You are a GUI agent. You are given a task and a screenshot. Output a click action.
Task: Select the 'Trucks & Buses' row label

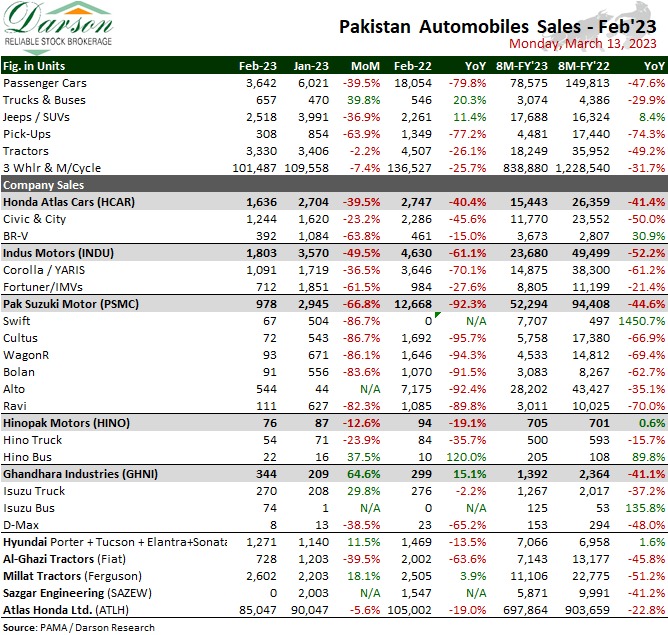(44, 100)
